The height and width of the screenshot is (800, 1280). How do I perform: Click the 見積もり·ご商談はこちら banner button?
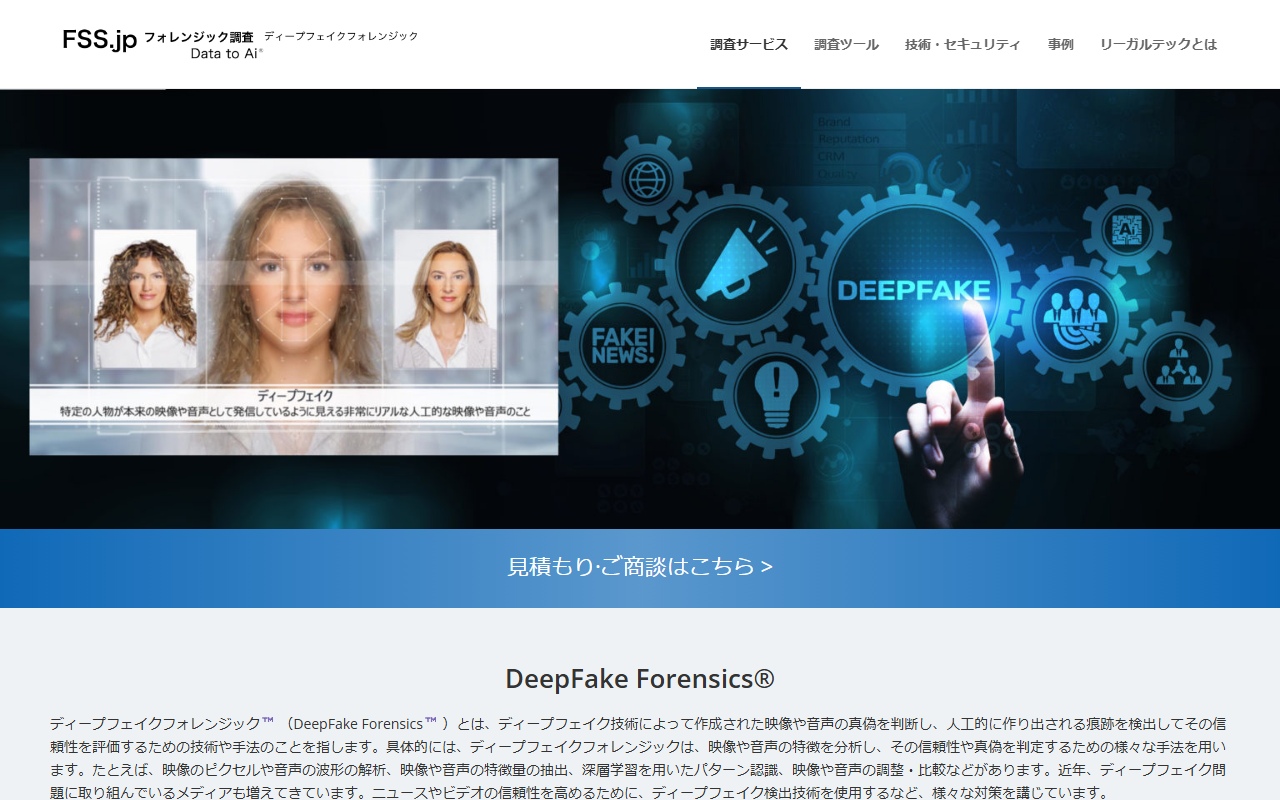(x=640, y=567)
